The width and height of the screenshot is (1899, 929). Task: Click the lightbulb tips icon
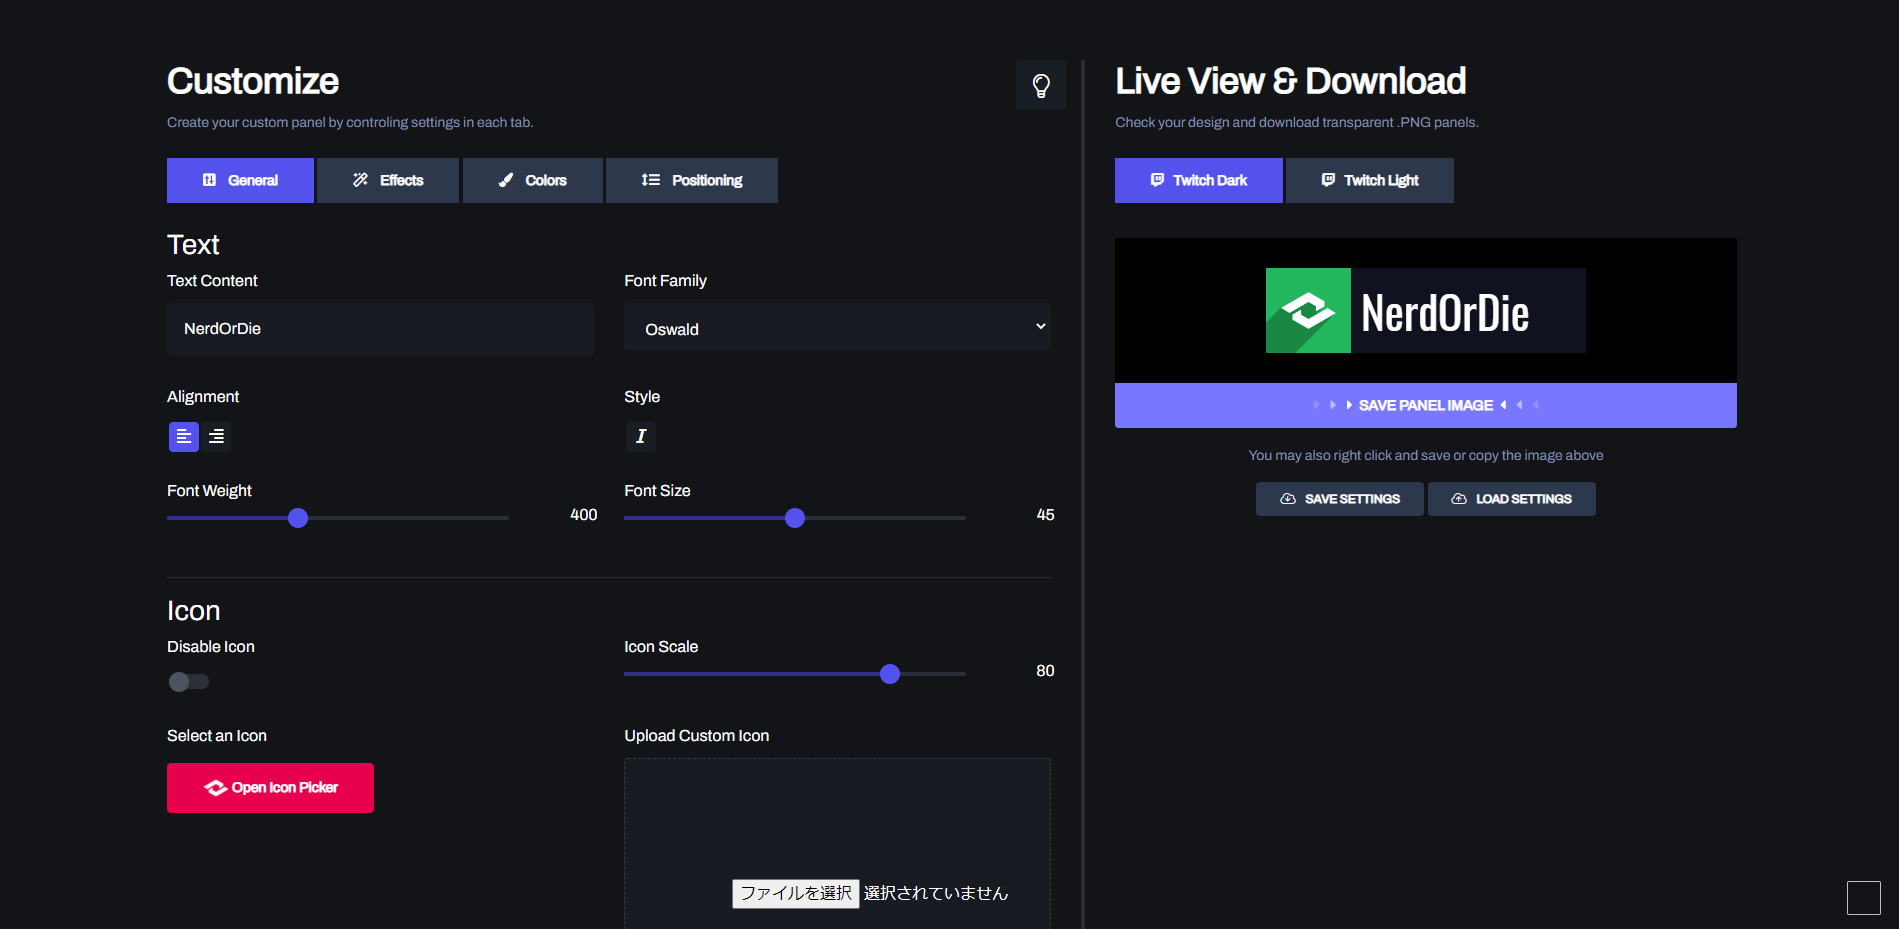[x=1041, y=85]
